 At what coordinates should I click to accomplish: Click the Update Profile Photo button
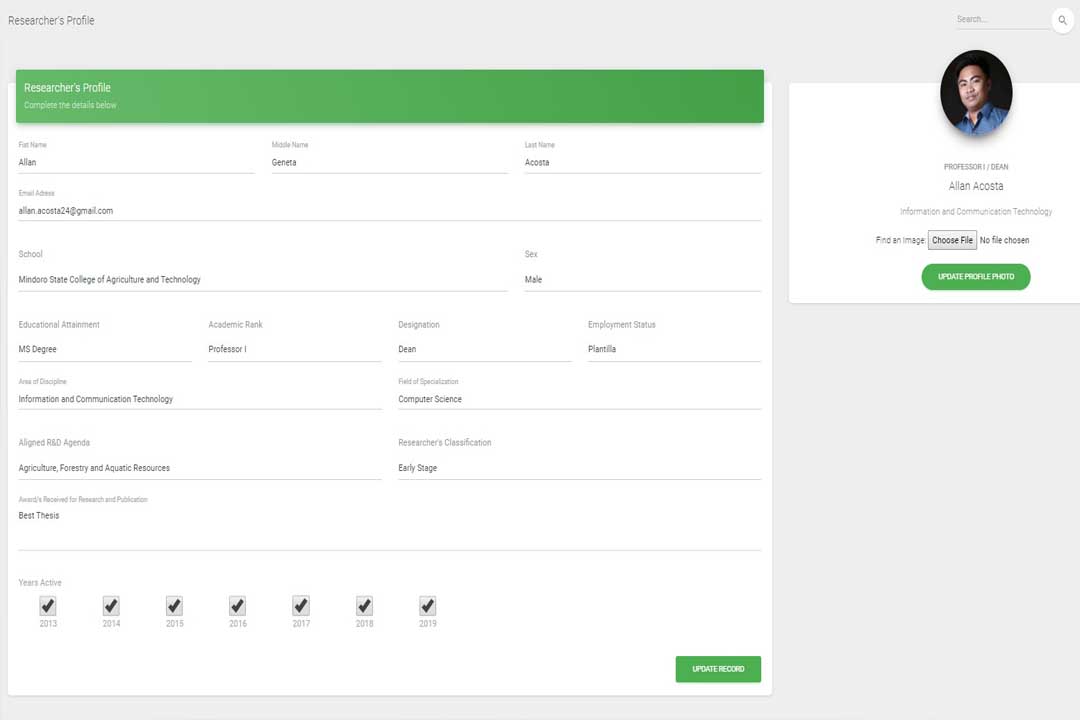(975, 277)
